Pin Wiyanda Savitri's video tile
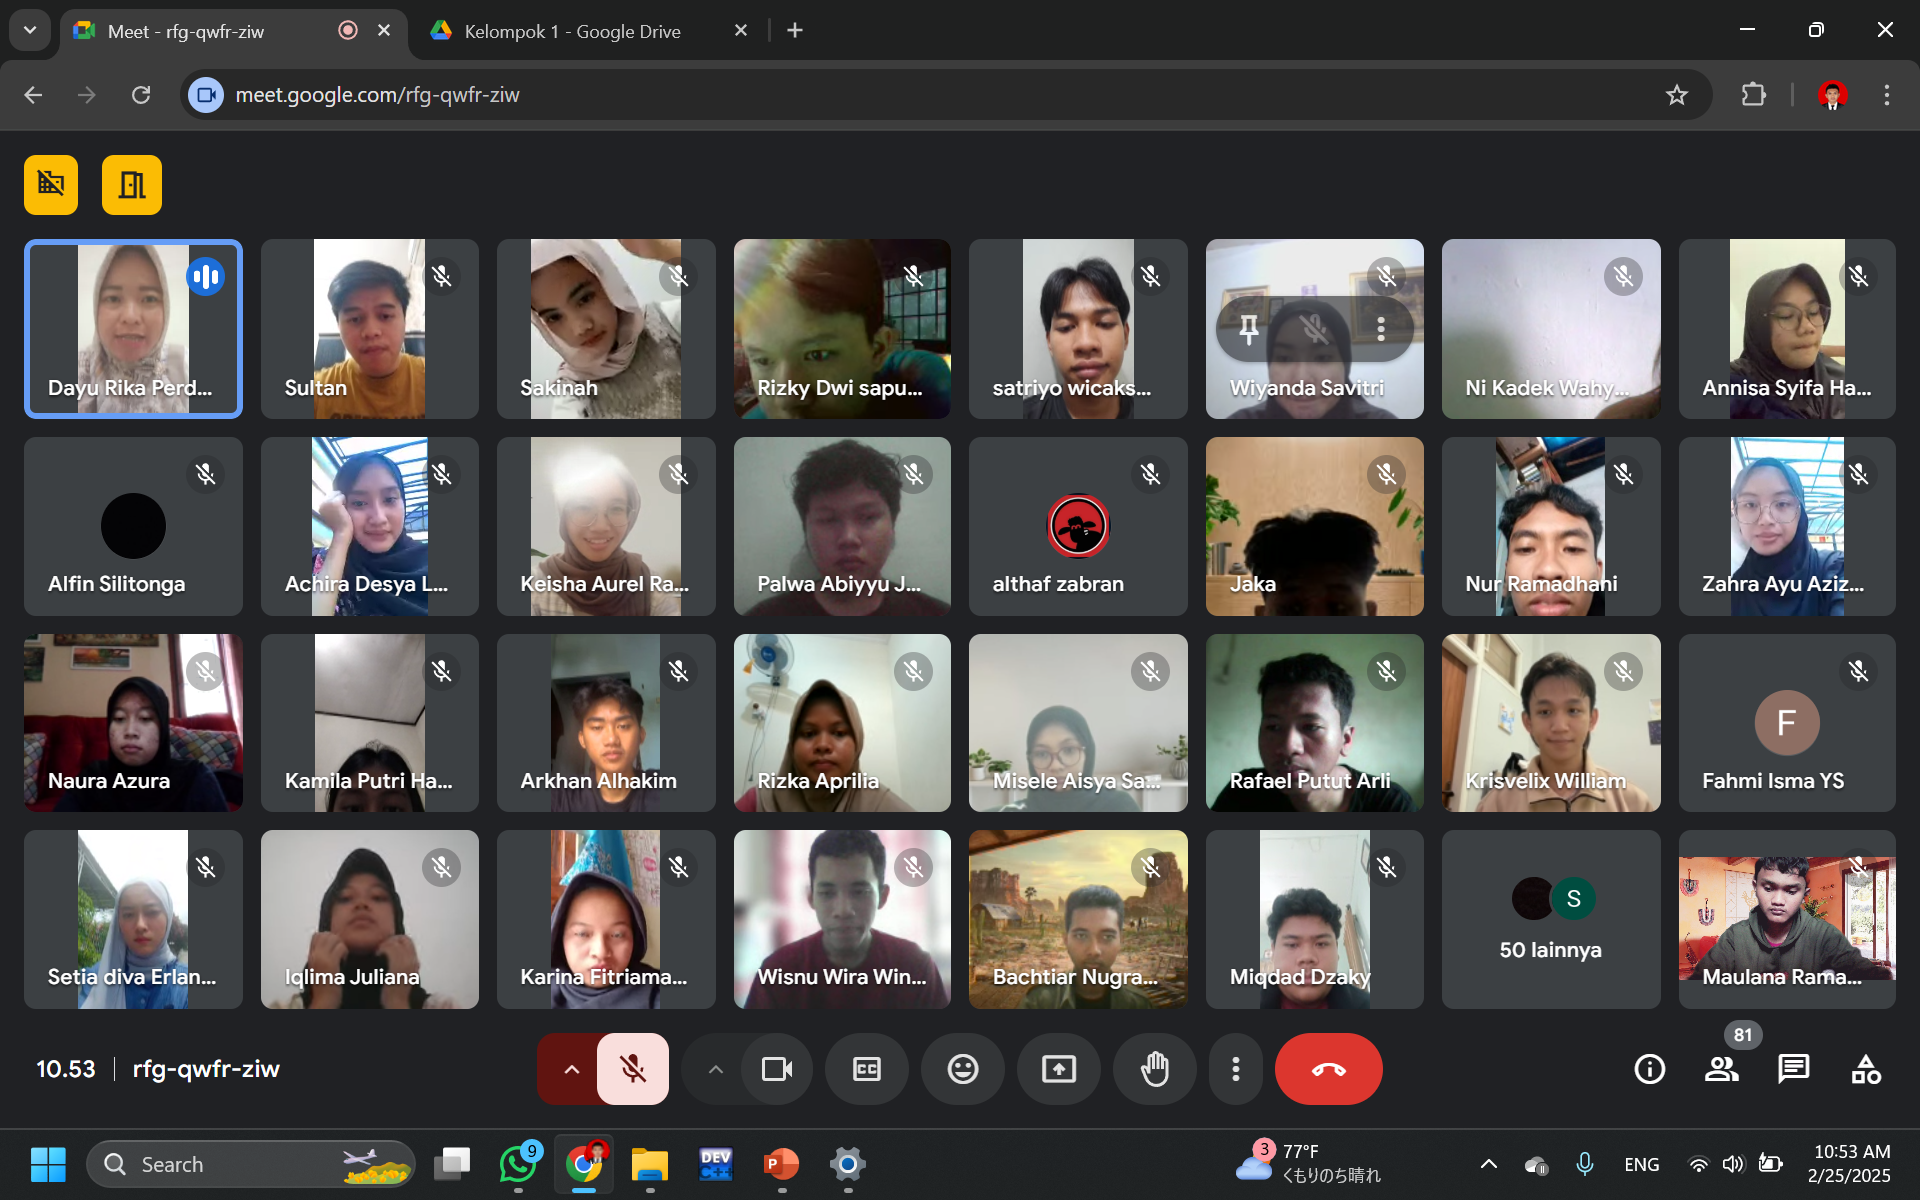The height and width of the screenshot is (1200, 1920). click(1249, 328)
